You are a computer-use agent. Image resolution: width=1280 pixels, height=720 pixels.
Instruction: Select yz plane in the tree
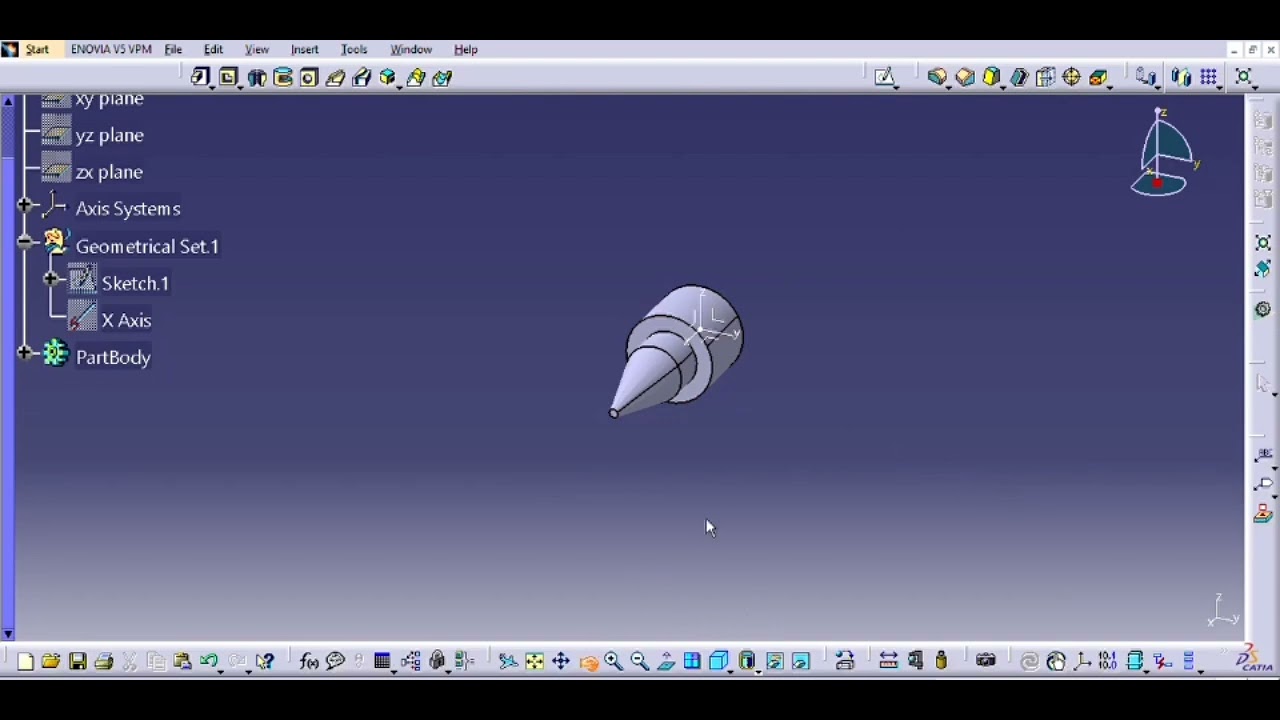tap(109, 135)
